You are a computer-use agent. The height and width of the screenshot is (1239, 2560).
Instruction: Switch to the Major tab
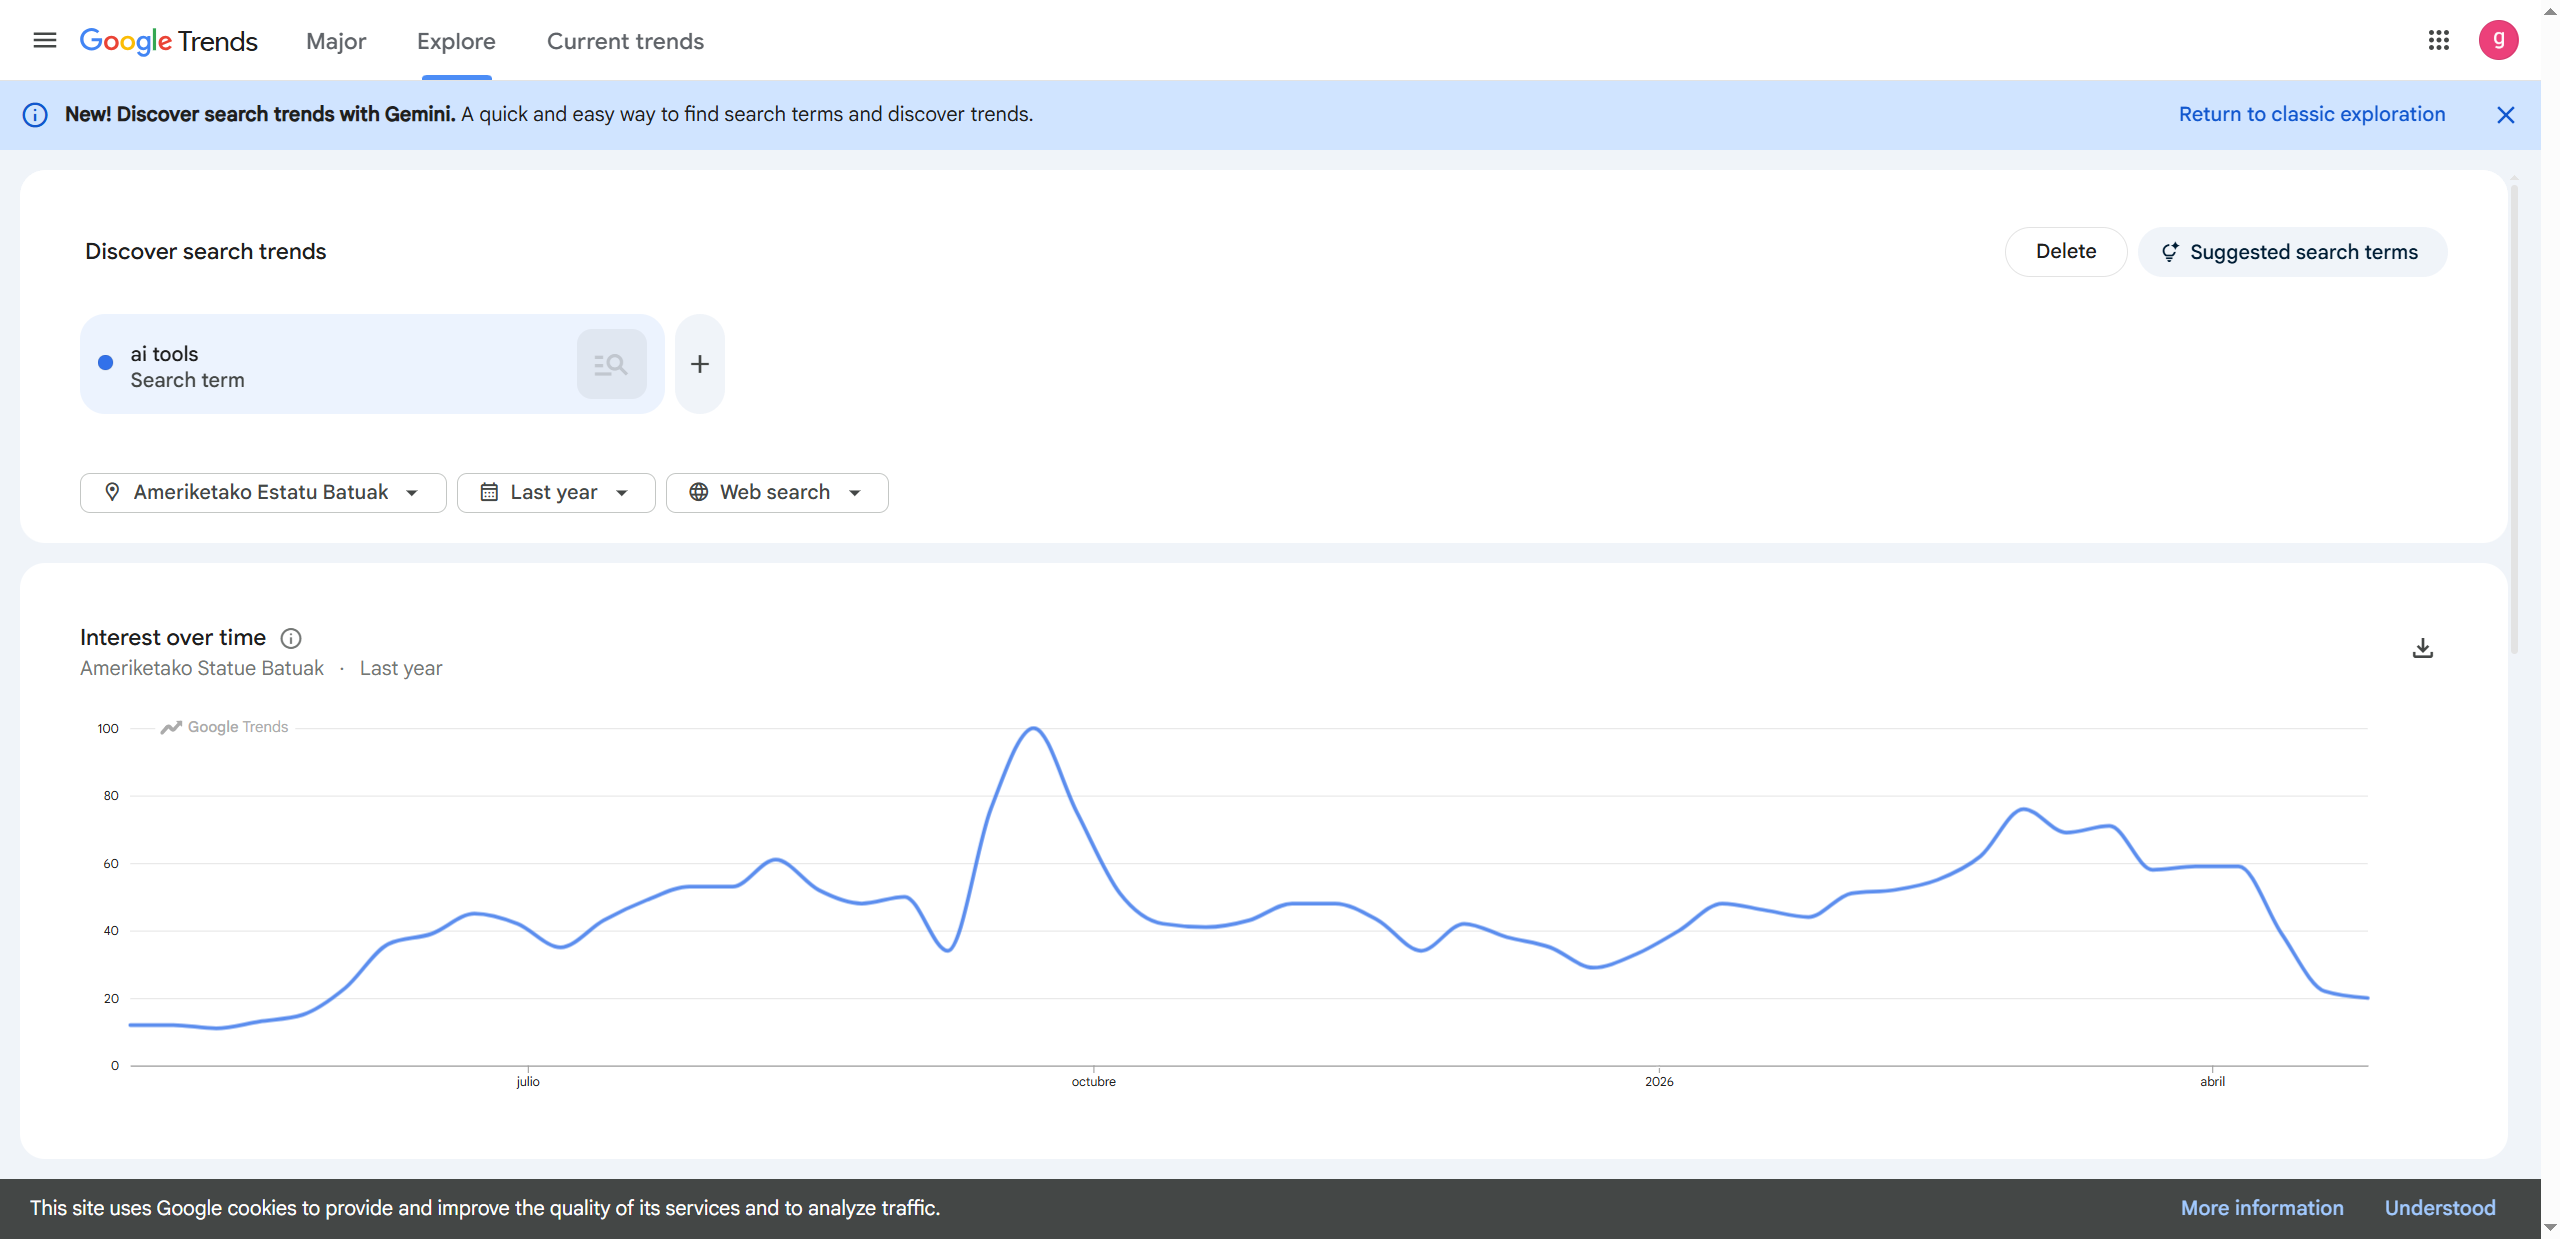(x=336, y=41)
